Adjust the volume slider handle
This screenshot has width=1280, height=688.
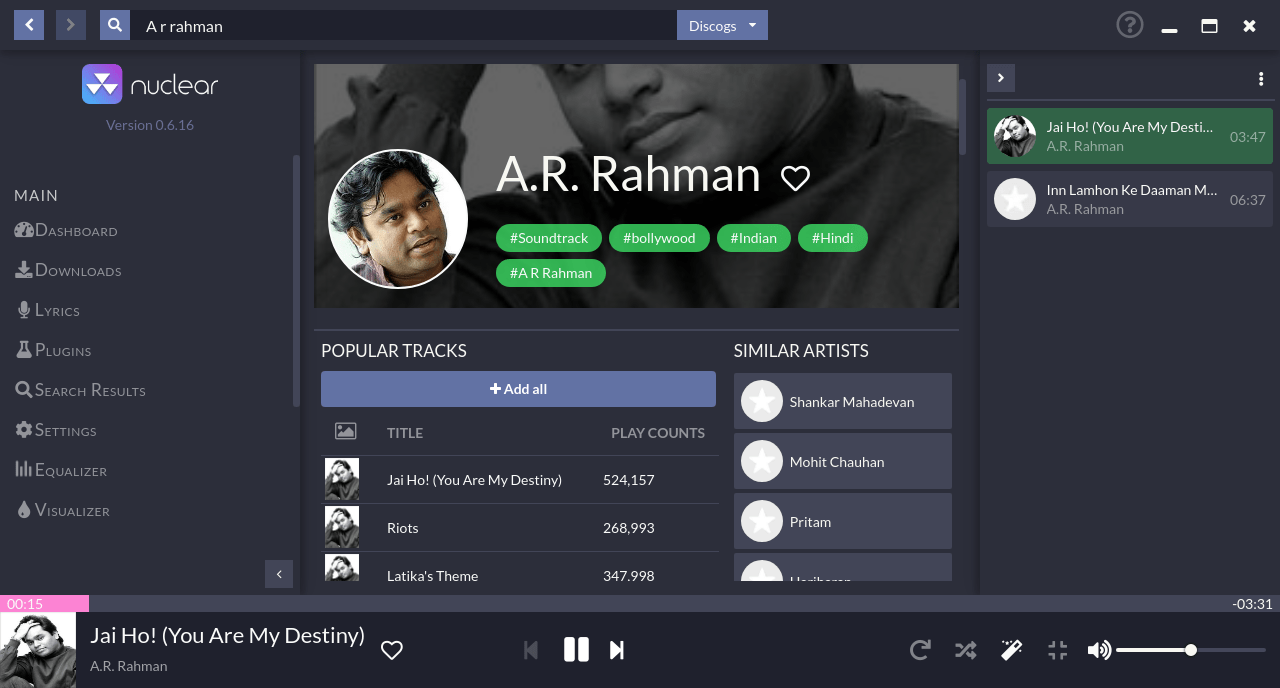tap(1190, 650)
